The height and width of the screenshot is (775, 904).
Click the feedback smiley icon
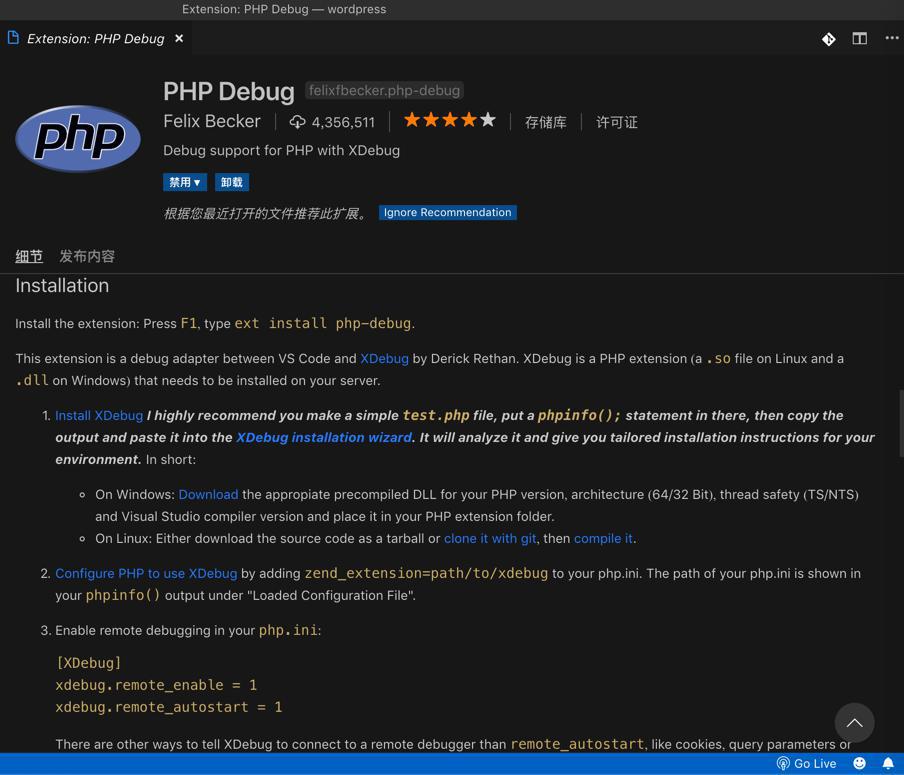tap(860, 763)
